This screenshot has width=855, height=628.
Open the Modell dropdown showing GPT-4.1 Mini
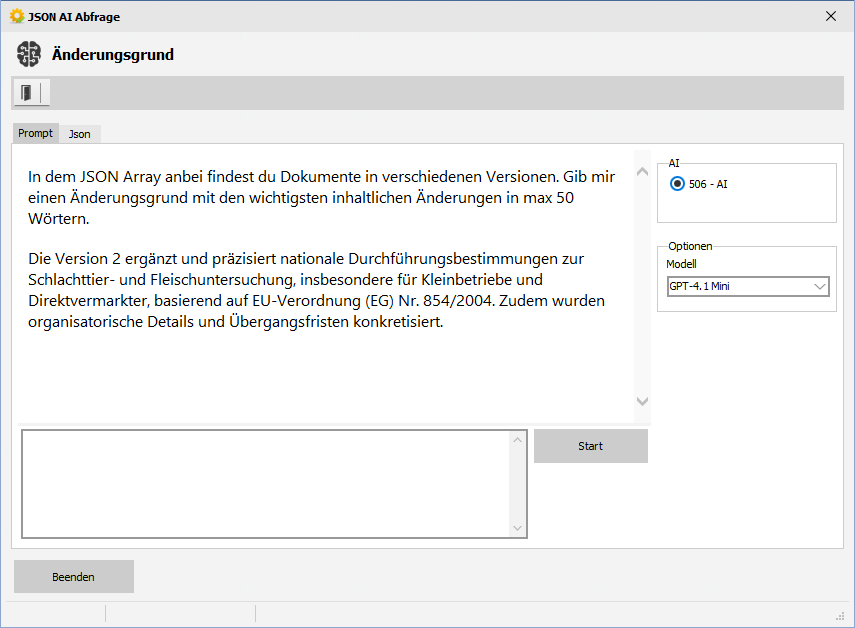tap(747, 287)
